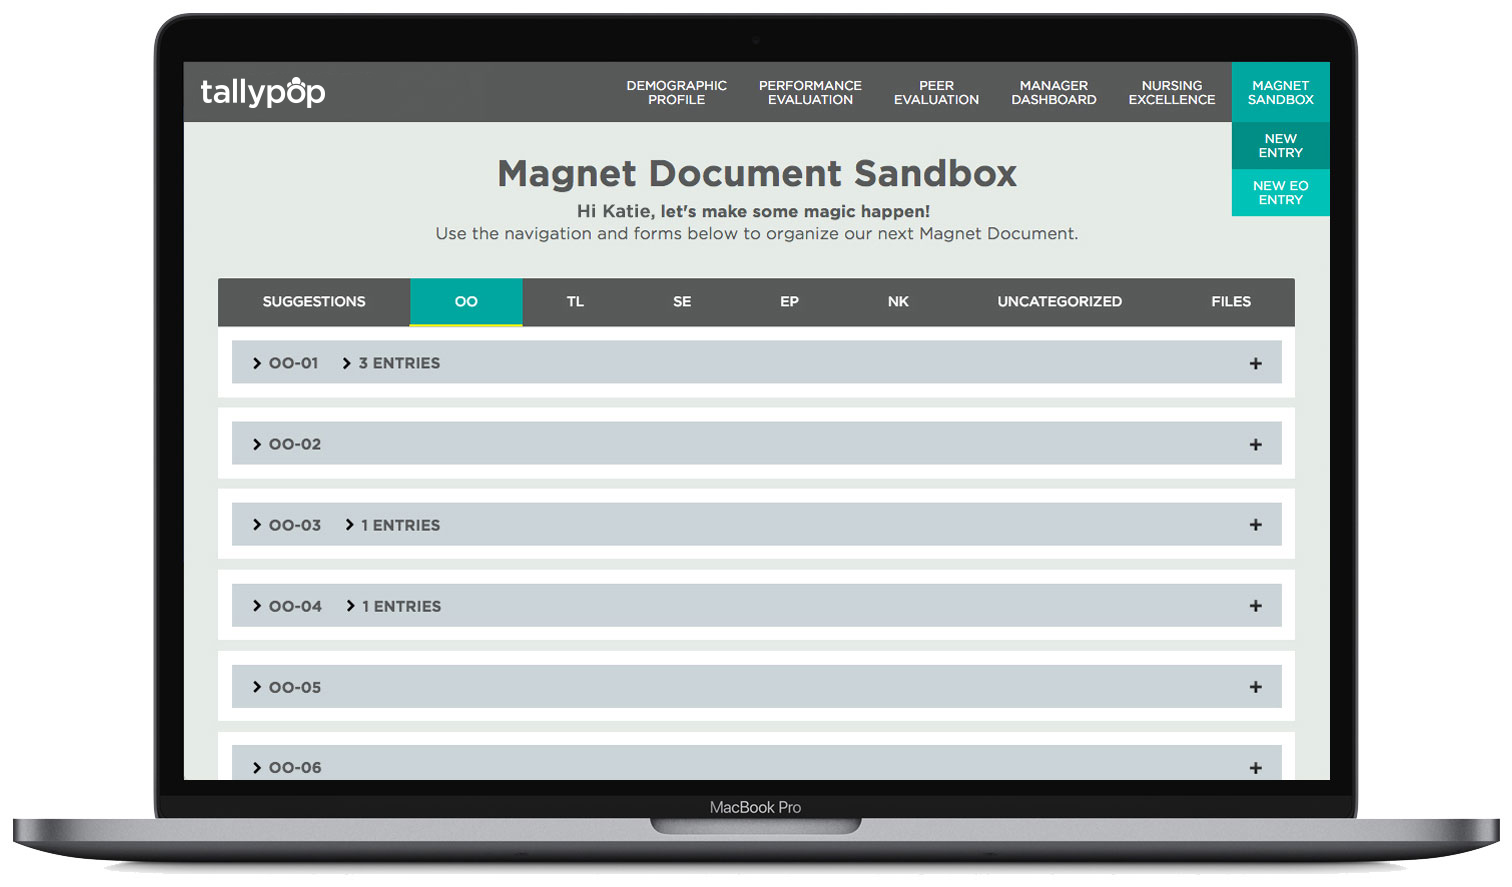1512x887 pixels.
Task: Select the TL tab
Action: (x=575, y=302)
